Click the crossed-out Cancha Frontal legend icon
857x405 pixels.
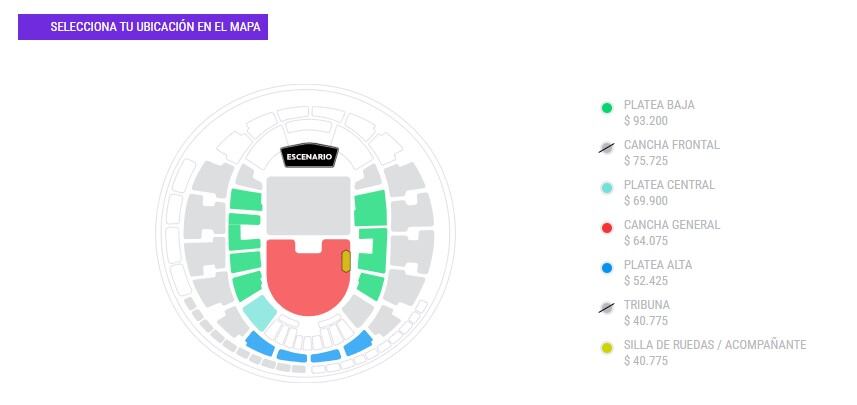pos(607,148)
